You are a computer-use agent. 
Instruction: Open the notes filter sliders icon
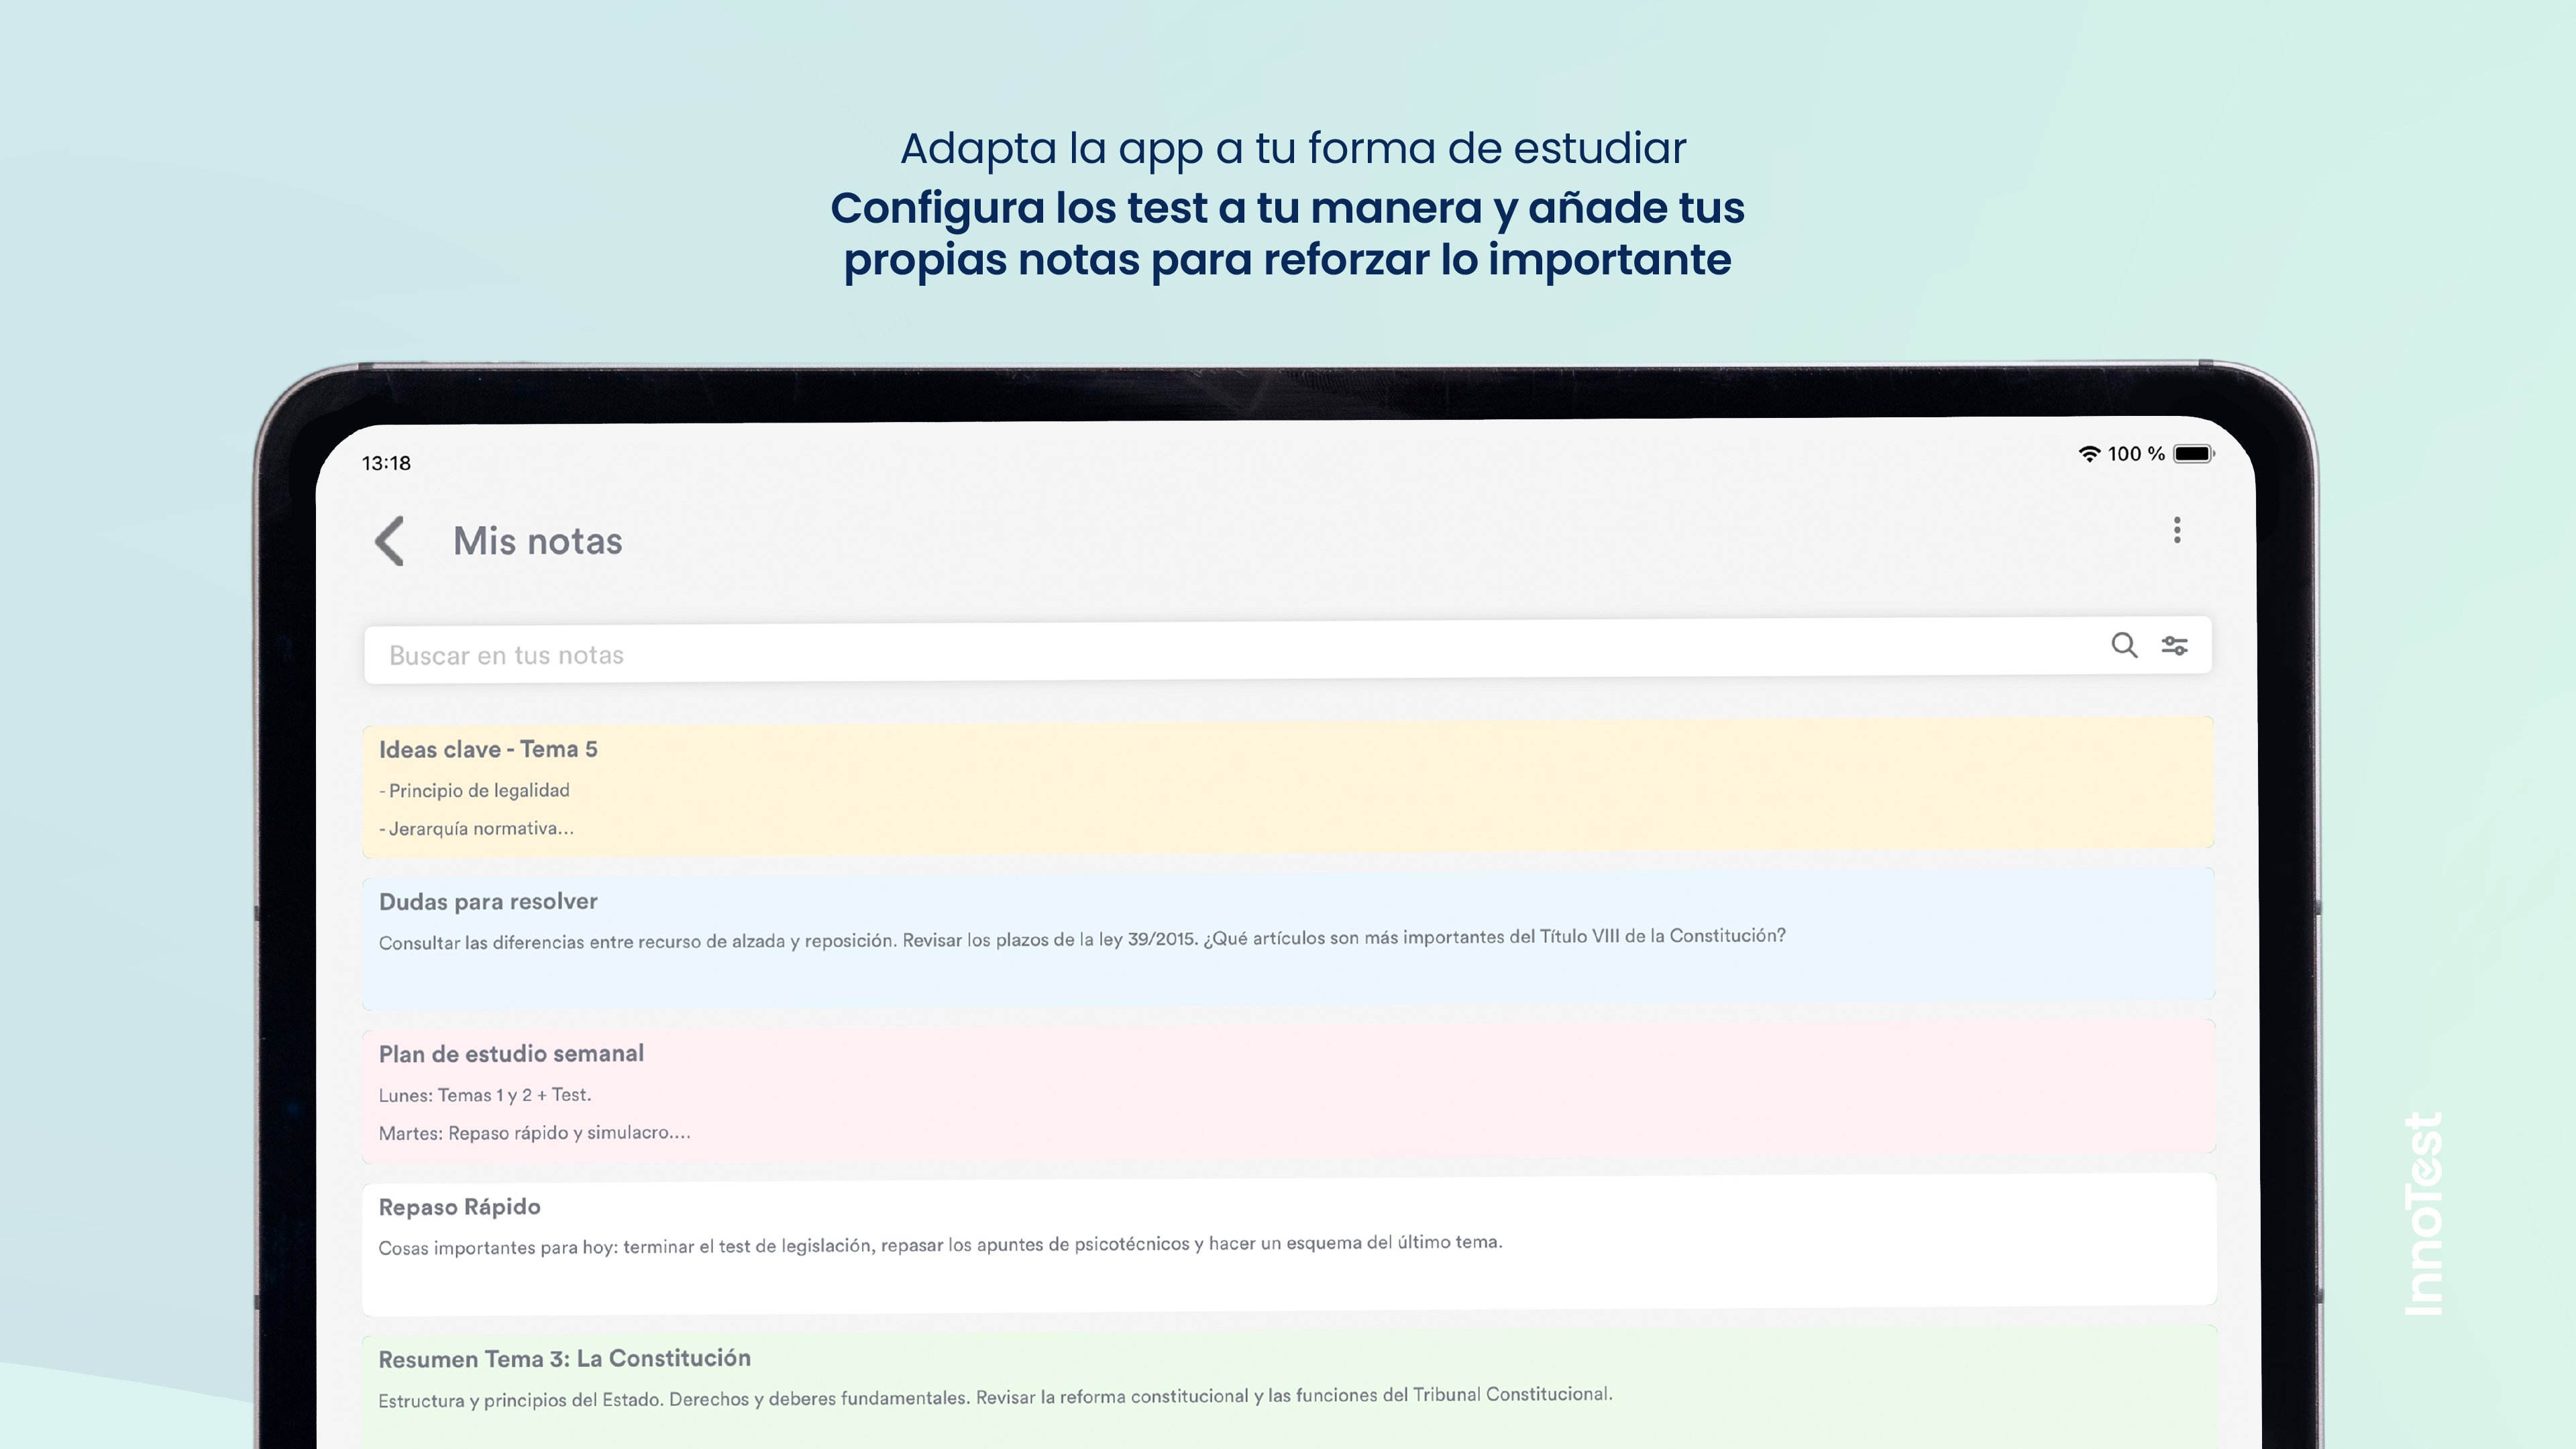(x=2174, y=646)
